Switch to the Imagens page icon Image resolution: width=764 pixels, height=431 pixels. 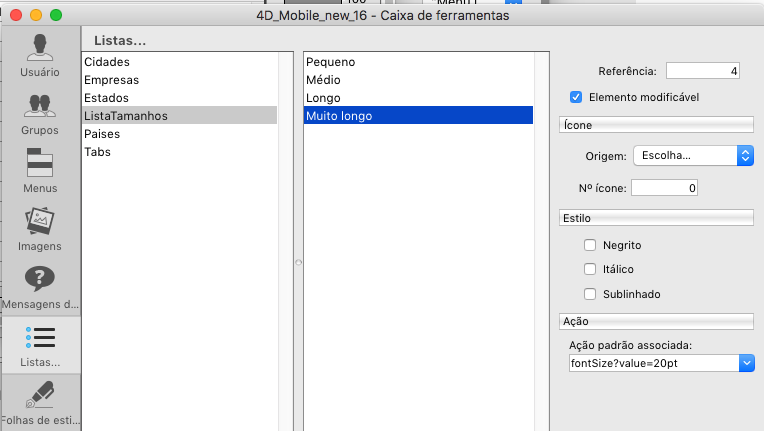point(40,222)
